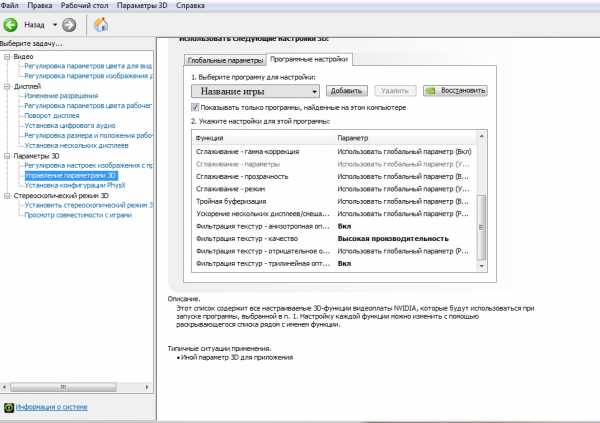Click the Удалить button

click(x=395, y=91)
